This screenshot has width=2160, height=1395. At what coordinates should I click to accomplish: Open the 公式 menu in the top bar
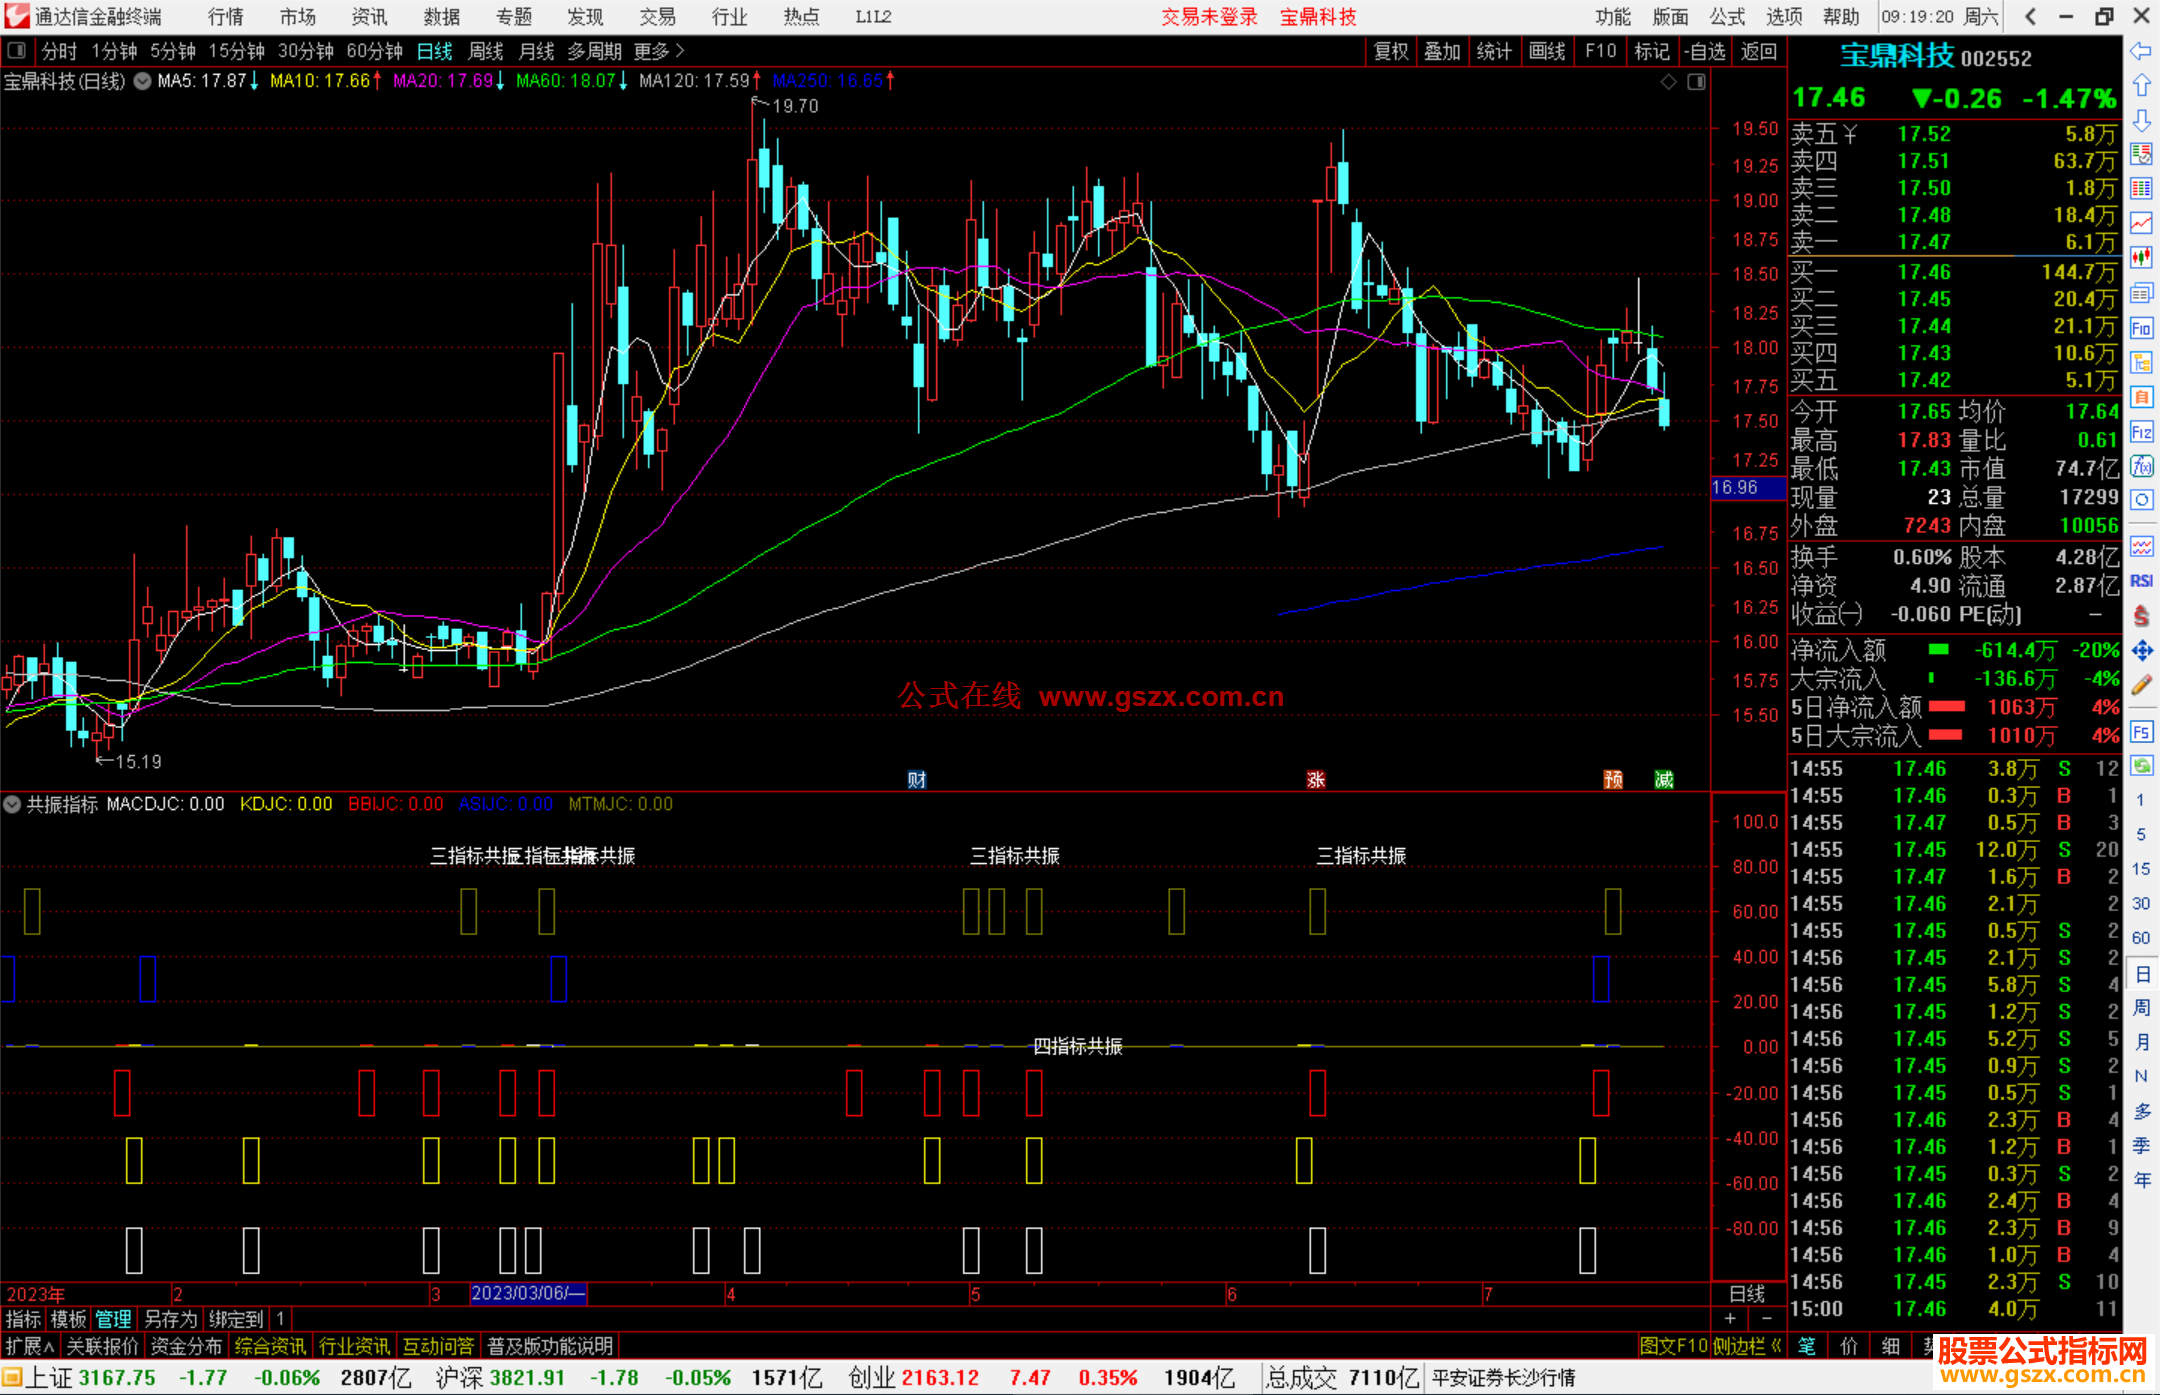(x=1726, y=17)
